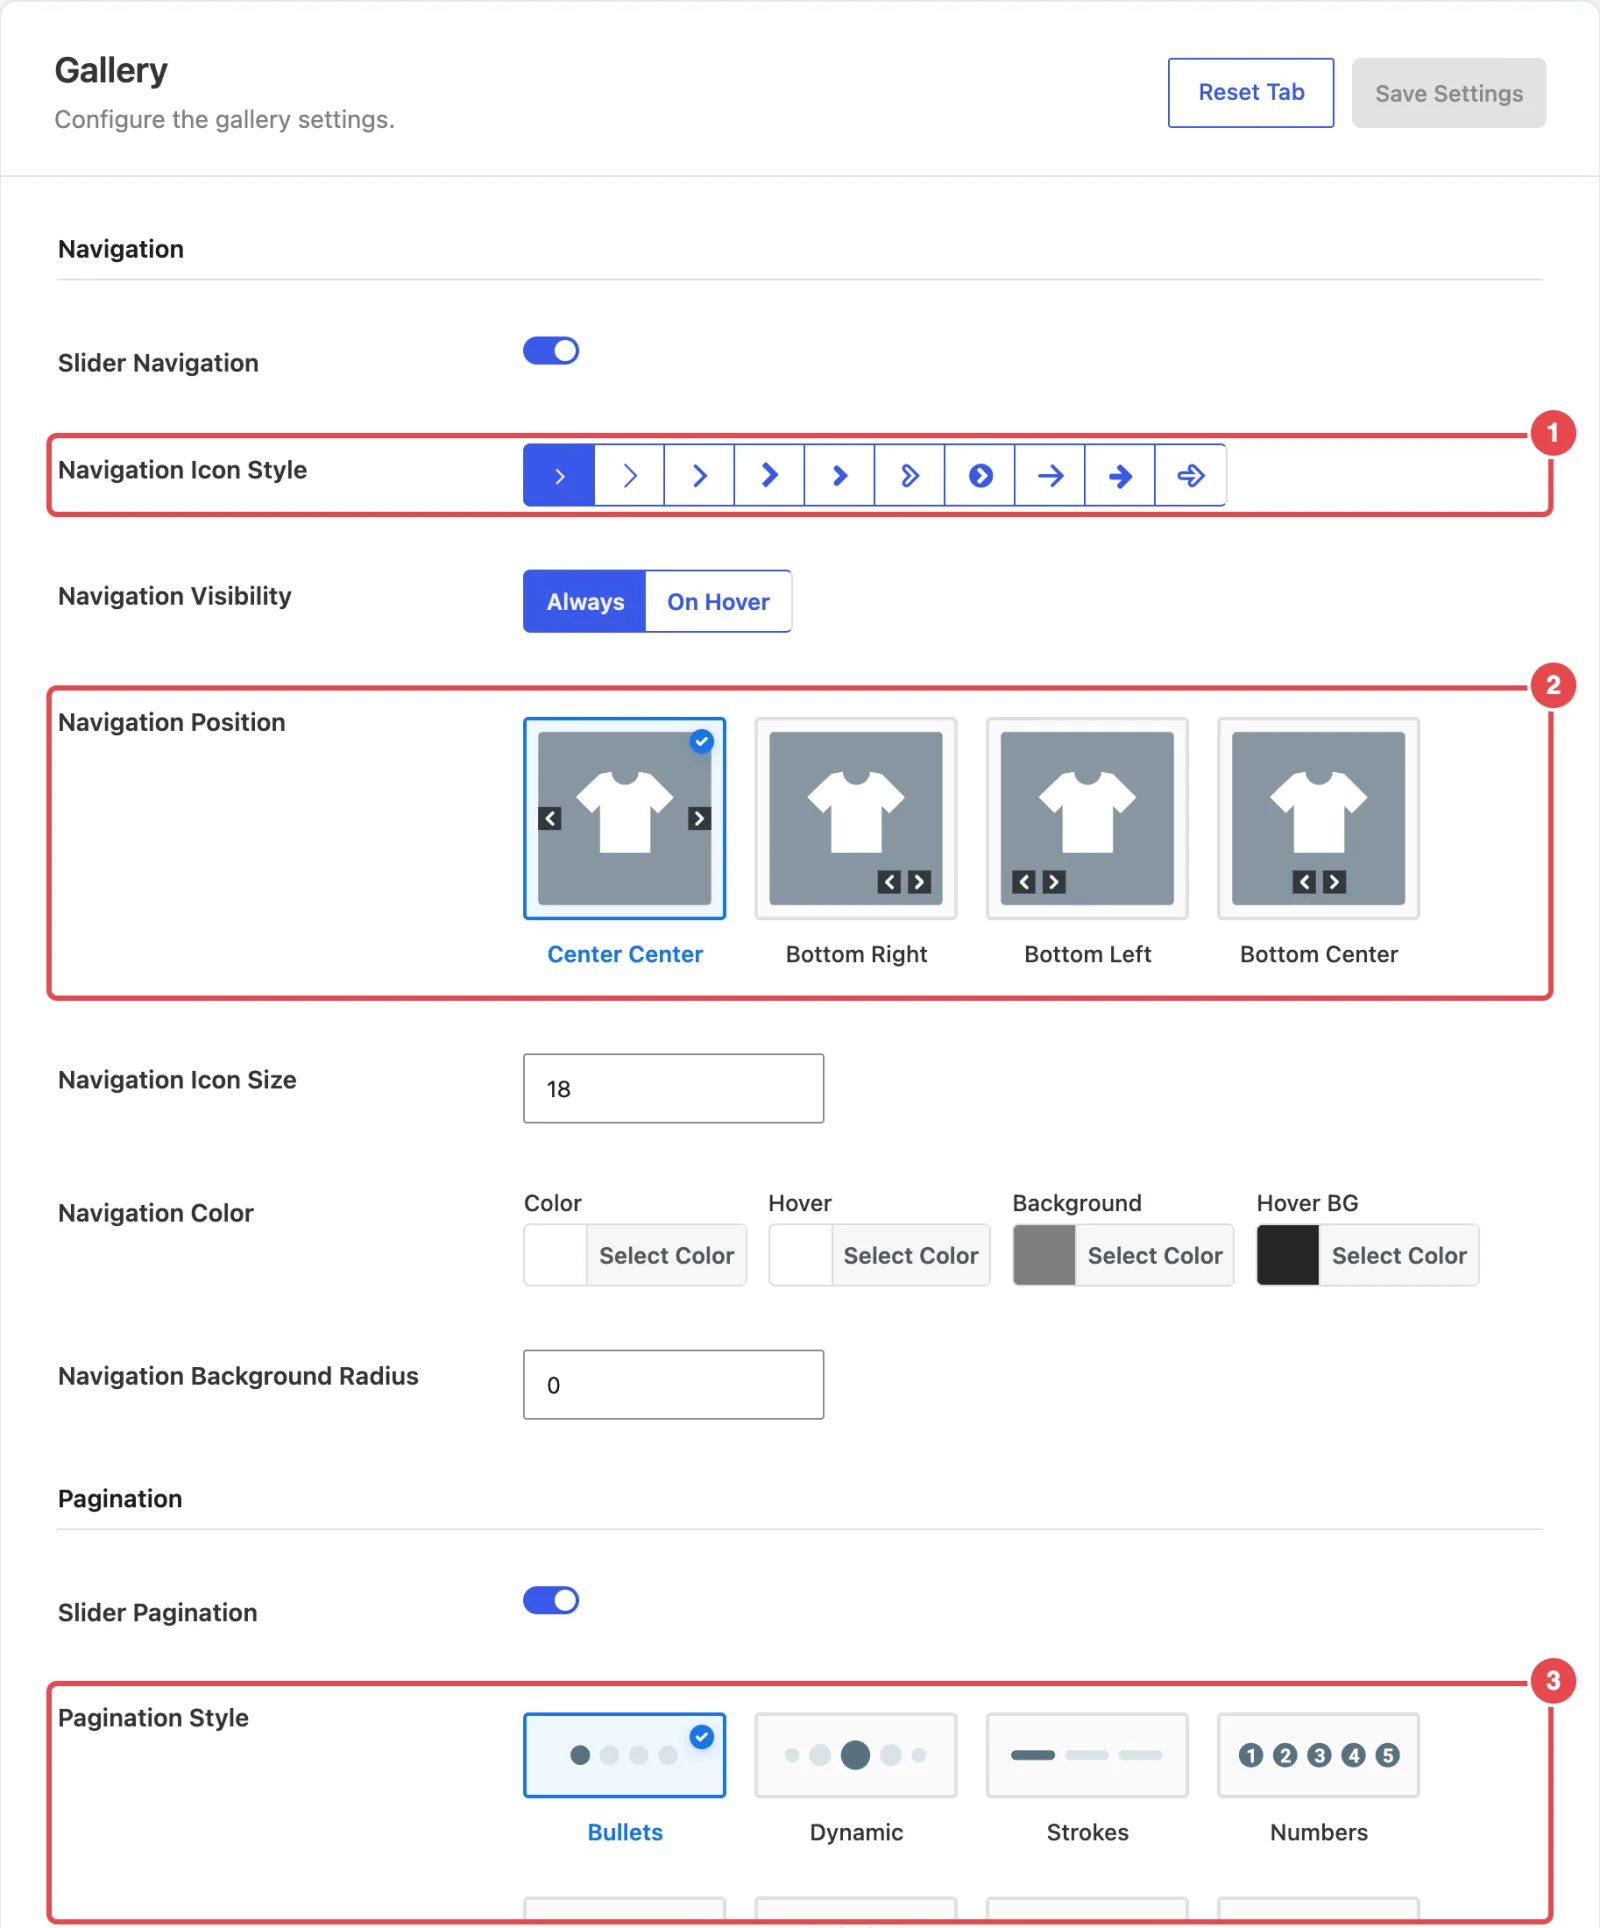
Task: Click the Pagination section heading
Action: [x=120, y=1498]
